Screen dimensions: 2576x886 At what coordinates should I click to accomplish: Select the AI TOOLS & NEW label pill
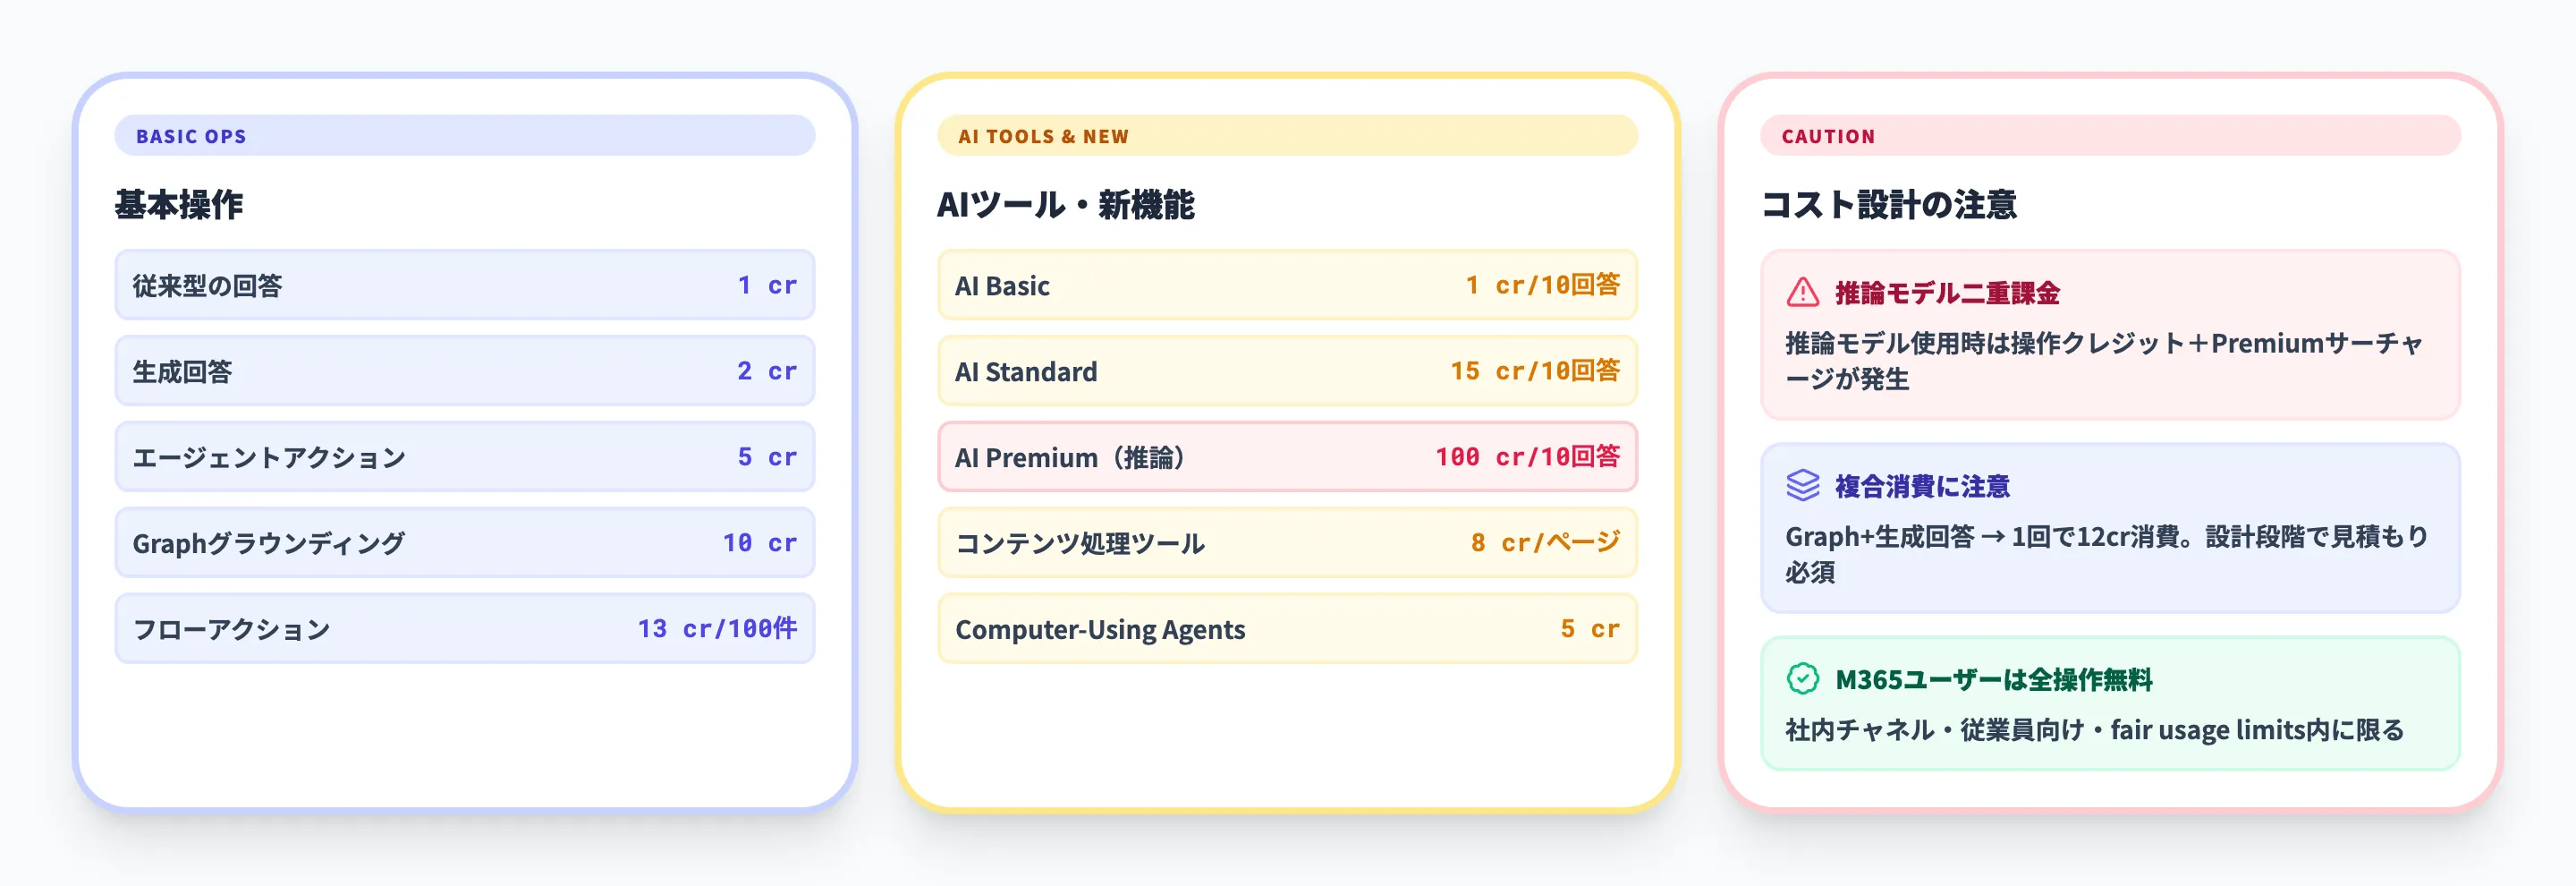tap(1286, 136)
